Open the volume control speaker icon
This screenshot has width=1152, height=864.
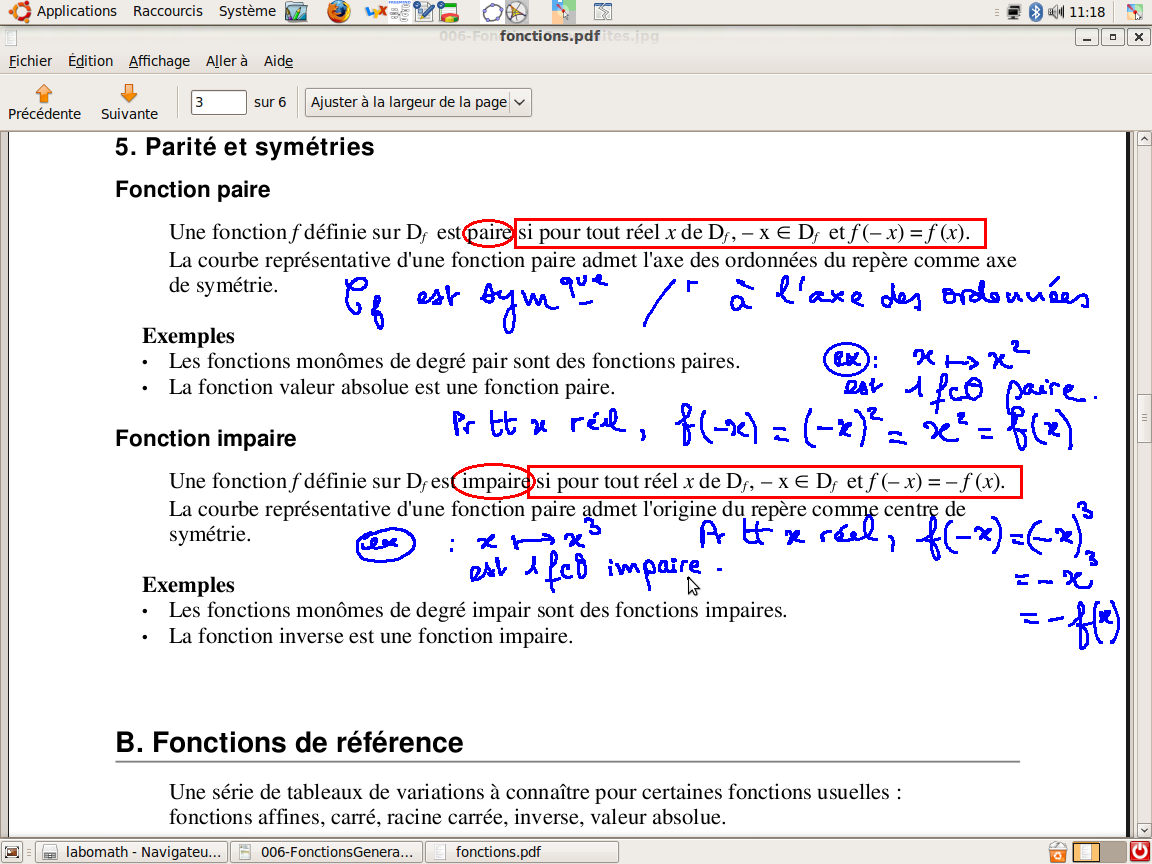coord(1056,12)
